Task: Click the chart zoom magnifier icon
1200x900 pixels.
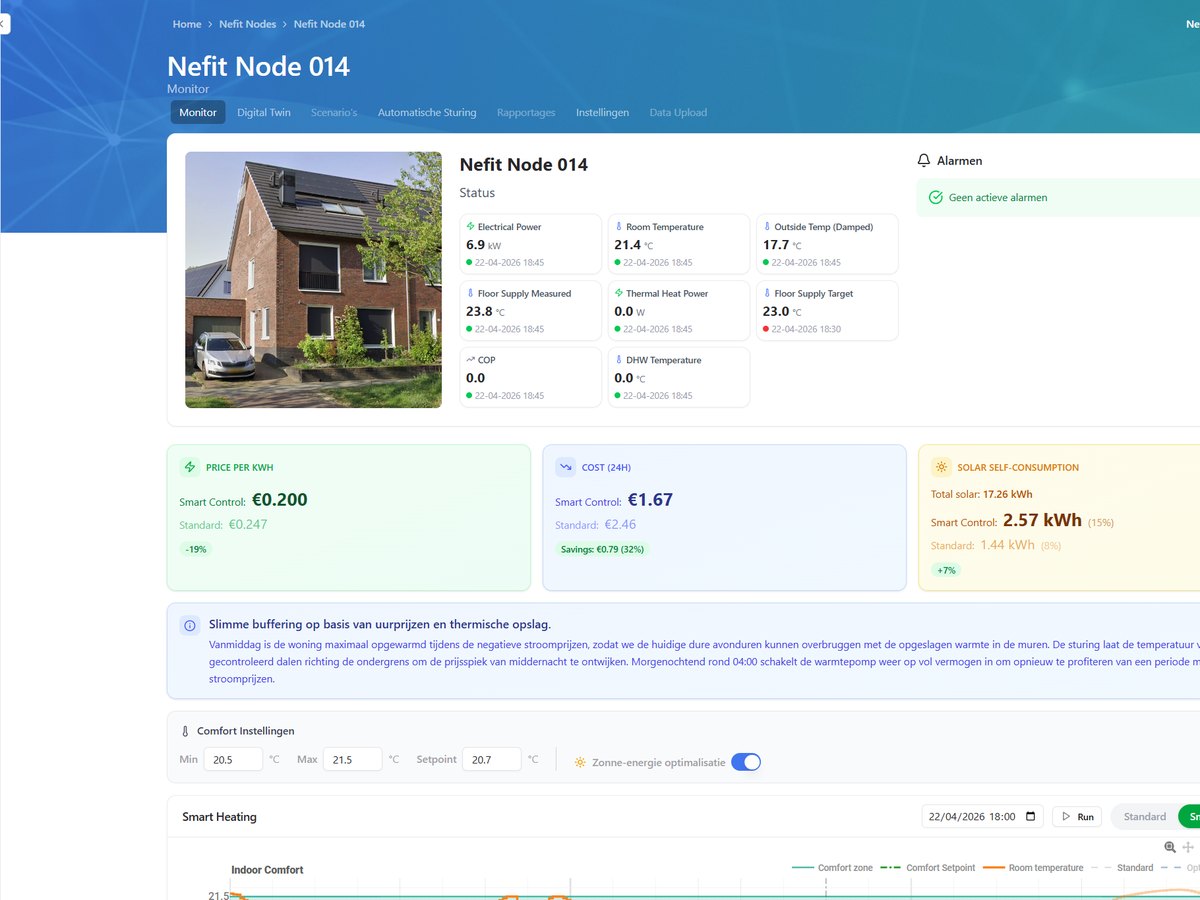Action: pos(1170,847)
